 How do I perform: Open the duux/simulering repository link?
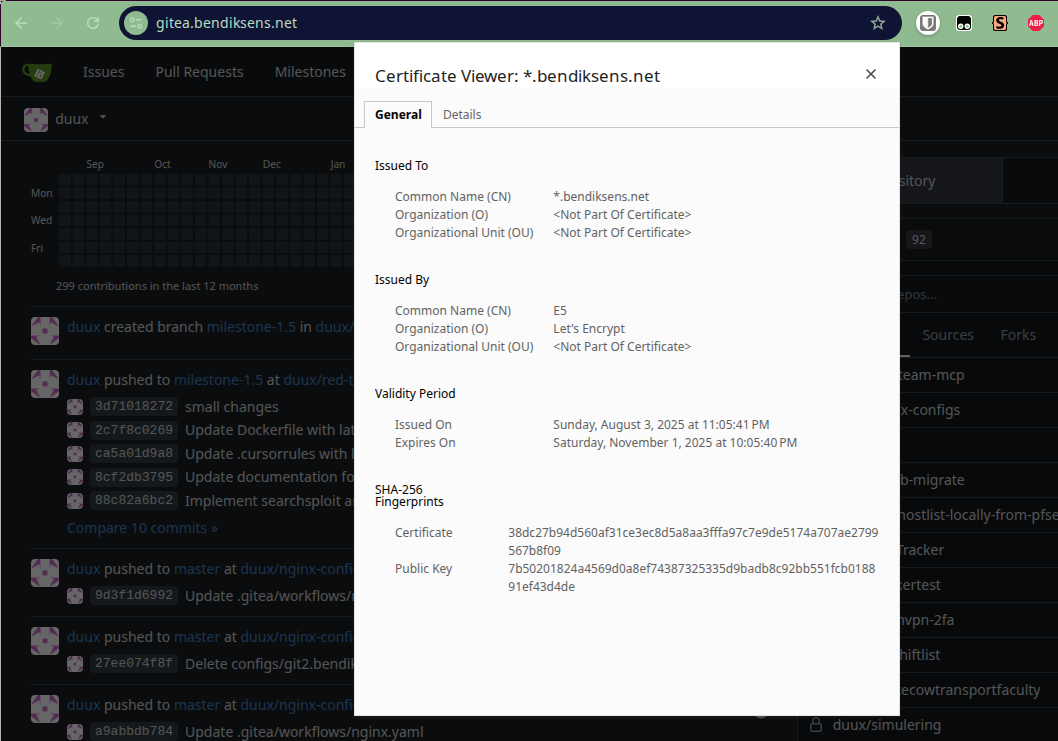tap(886, 725)
